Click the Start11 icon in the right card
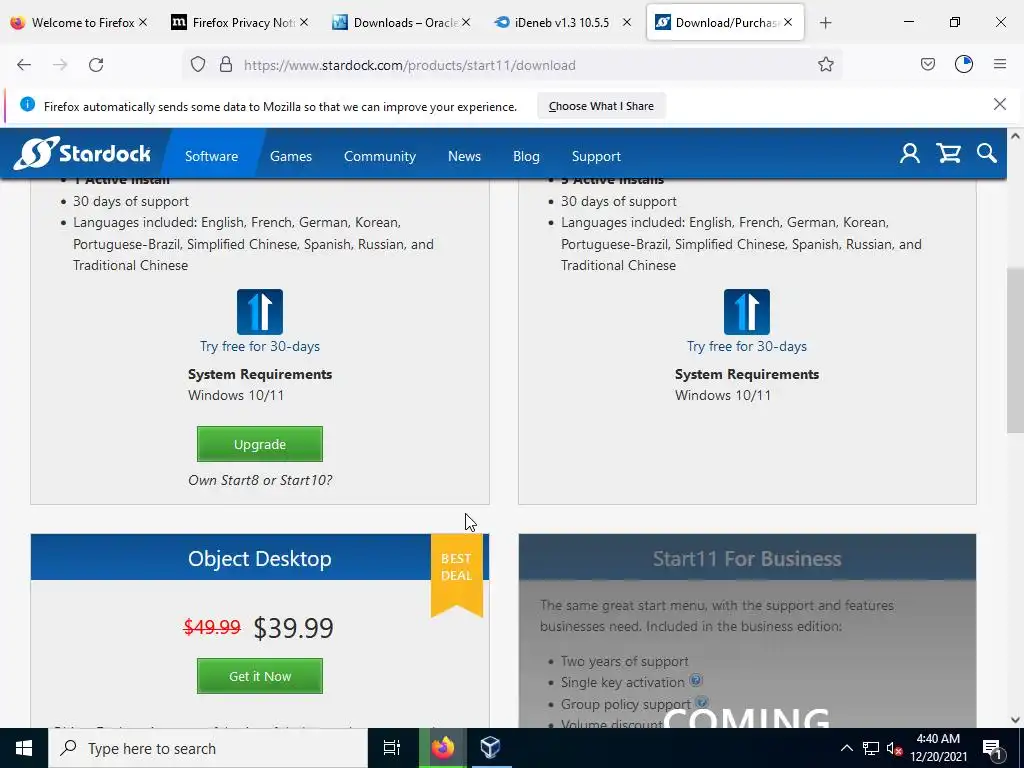This screenshot has width=1024, height=768. click(746, 312)
